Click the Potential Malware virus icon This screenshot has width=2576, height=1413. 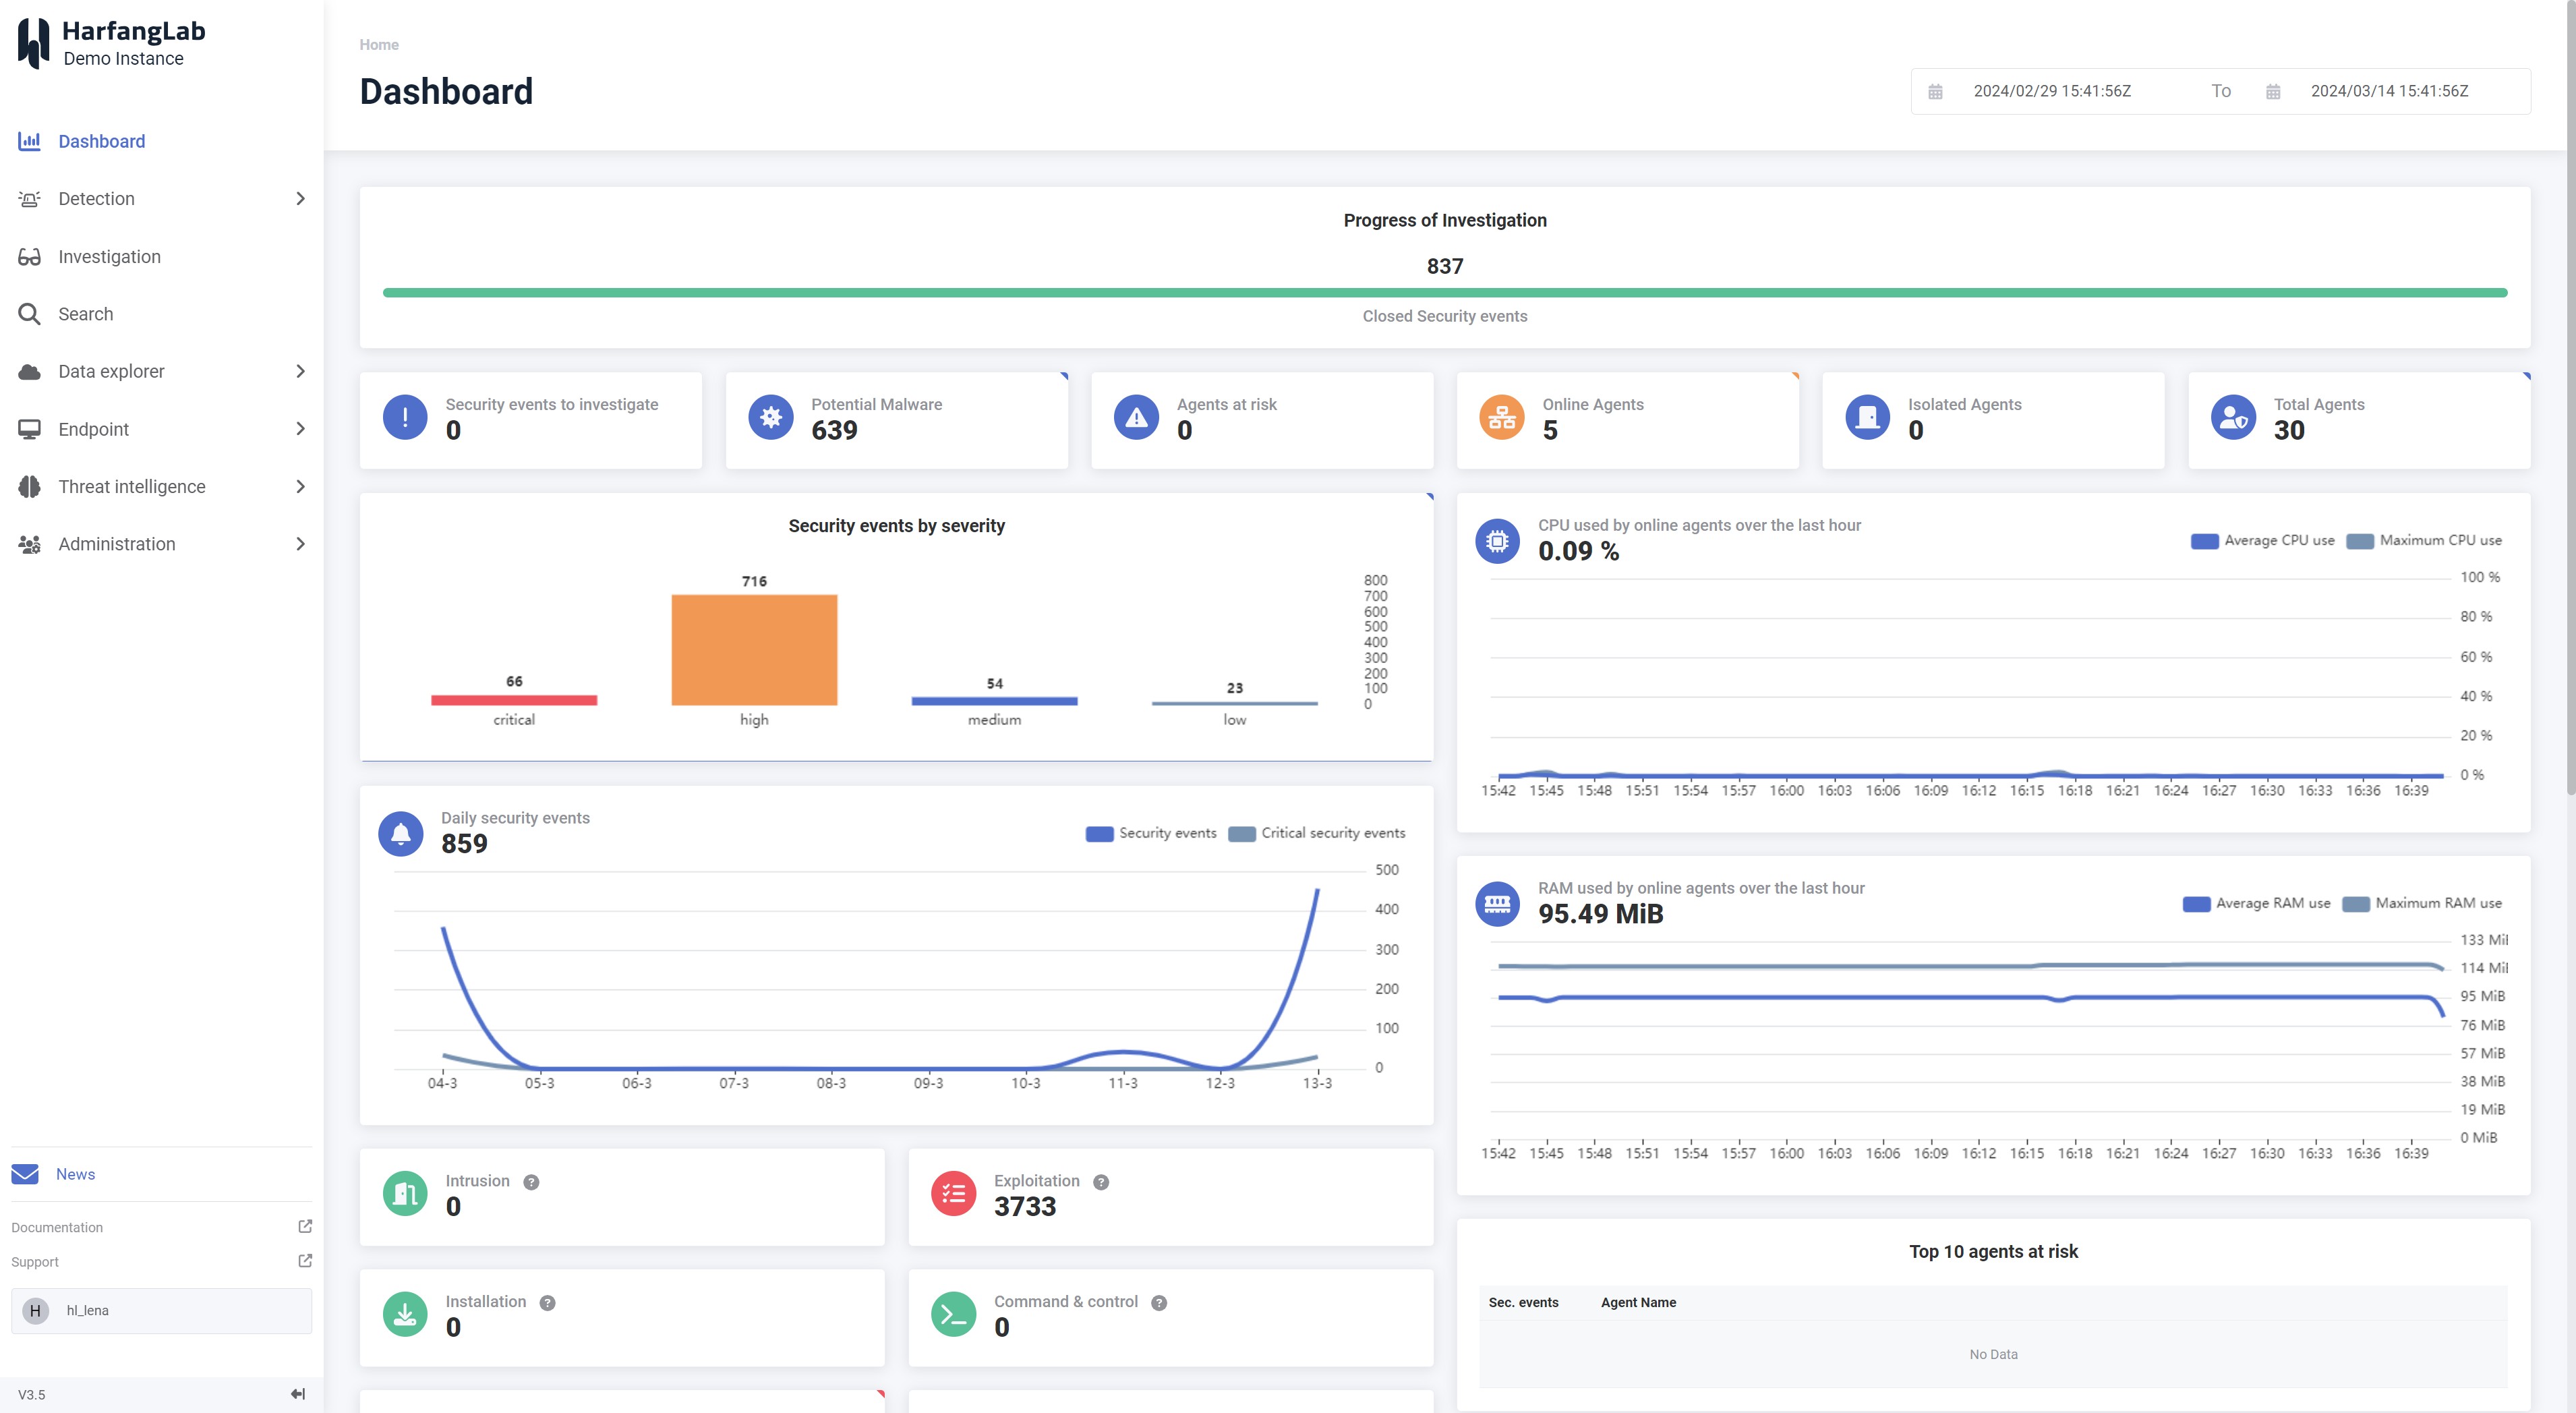point(770,418)
